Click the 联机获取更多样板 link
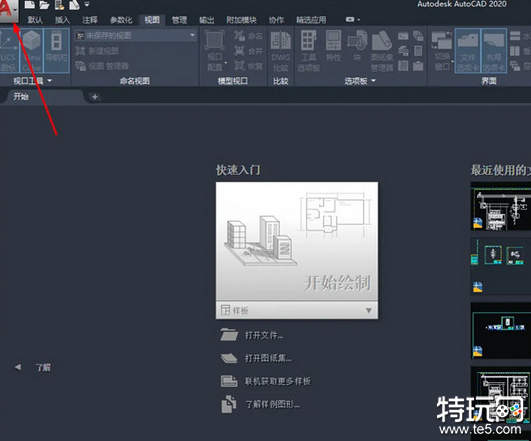This screenshot has height=441, width=531. [x=278, y=381]
